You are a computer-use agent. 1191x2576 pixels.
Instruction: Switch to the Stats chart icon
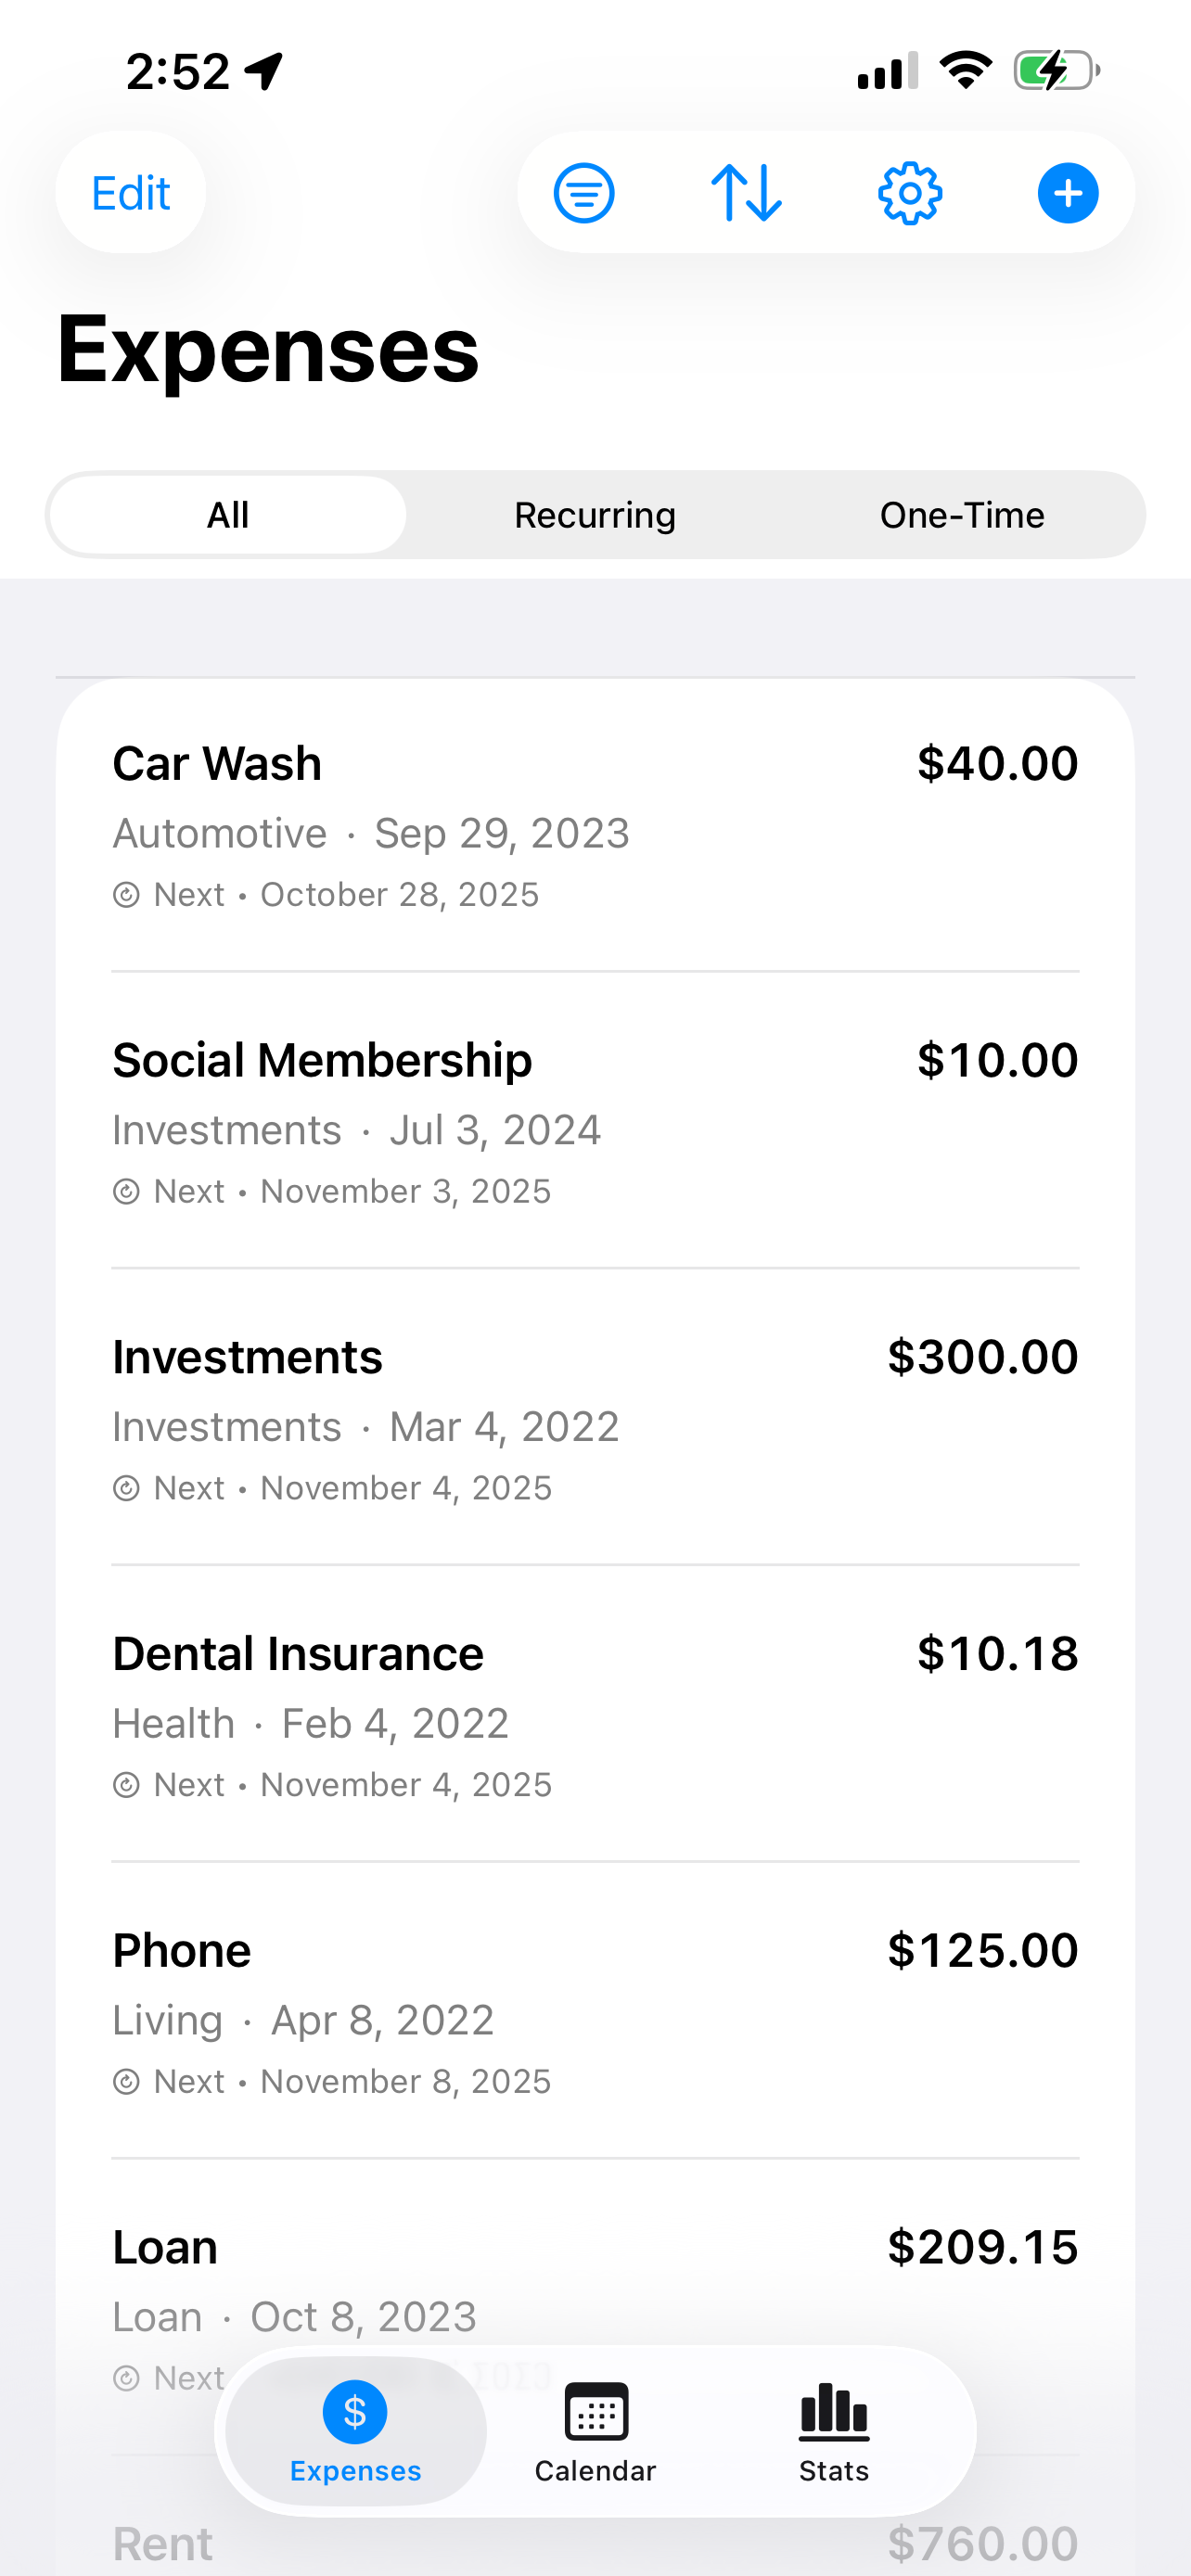833,2413
